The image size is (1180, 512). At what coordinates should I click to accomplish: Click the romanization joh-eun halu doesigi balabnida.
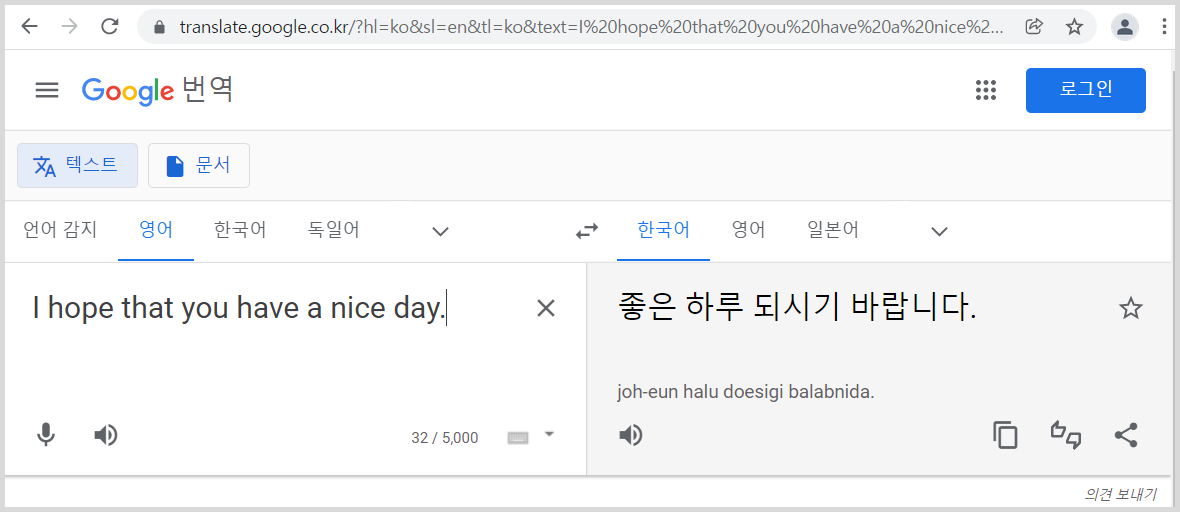coord(746,392)
